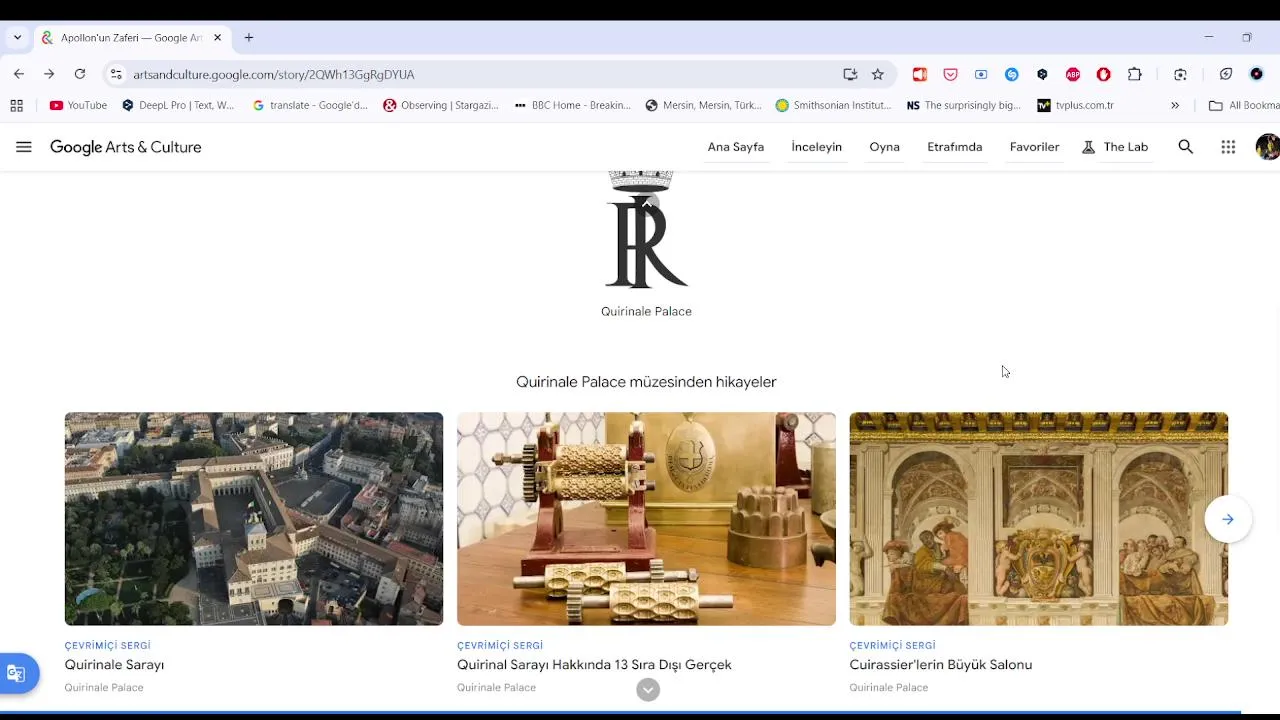Open the Quirinale Sarayı story title

pos(114,665)
